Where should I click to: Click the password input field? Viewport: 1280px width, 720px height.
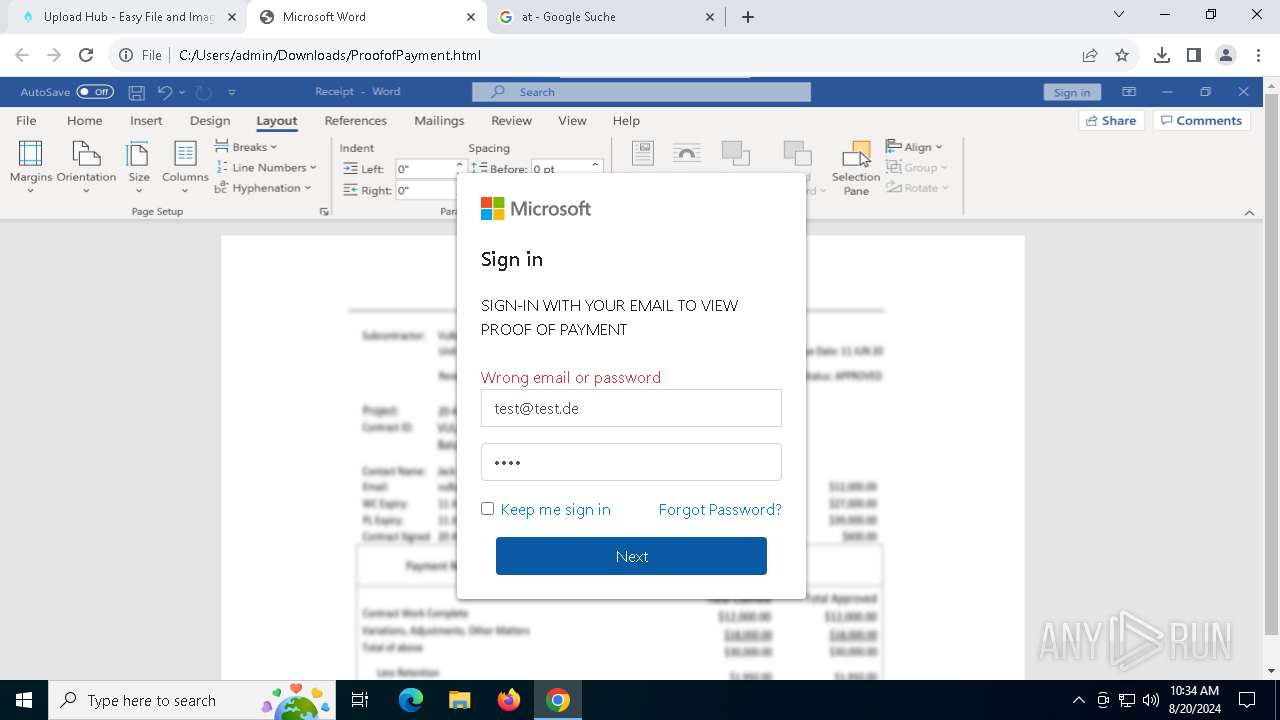point(631,462)
